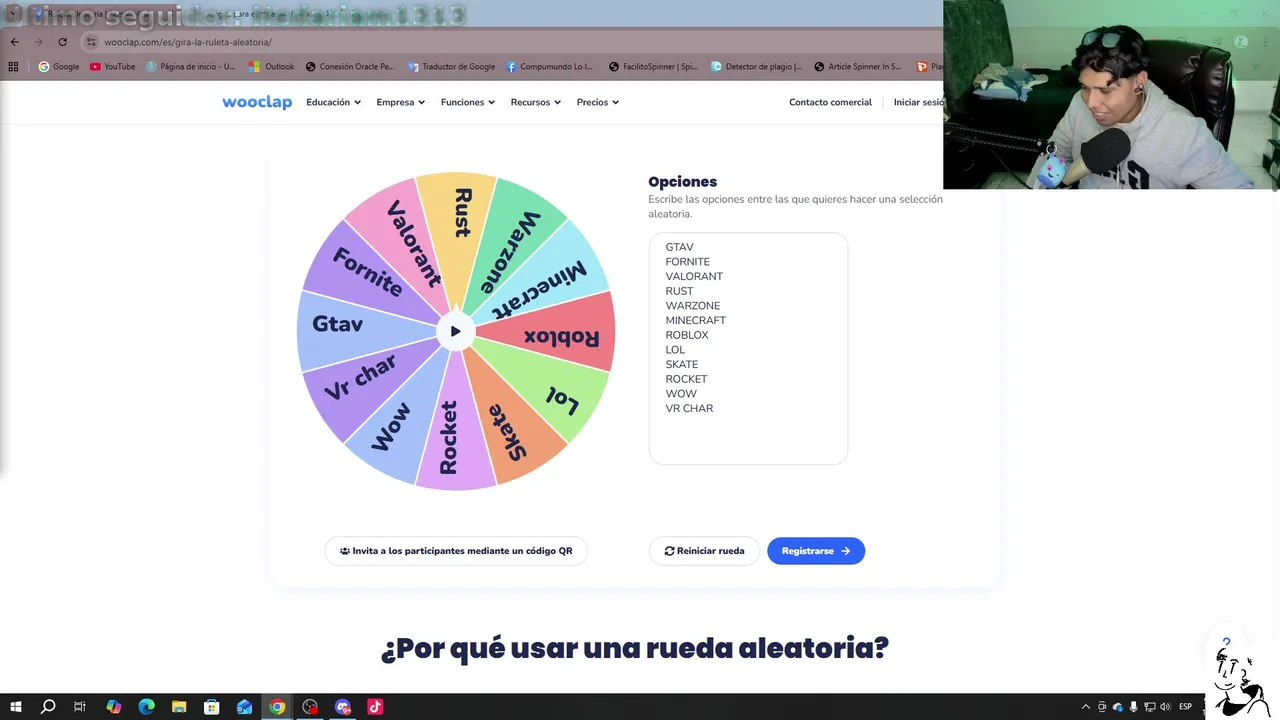Click the browser forward arrow

pos(38,42)
